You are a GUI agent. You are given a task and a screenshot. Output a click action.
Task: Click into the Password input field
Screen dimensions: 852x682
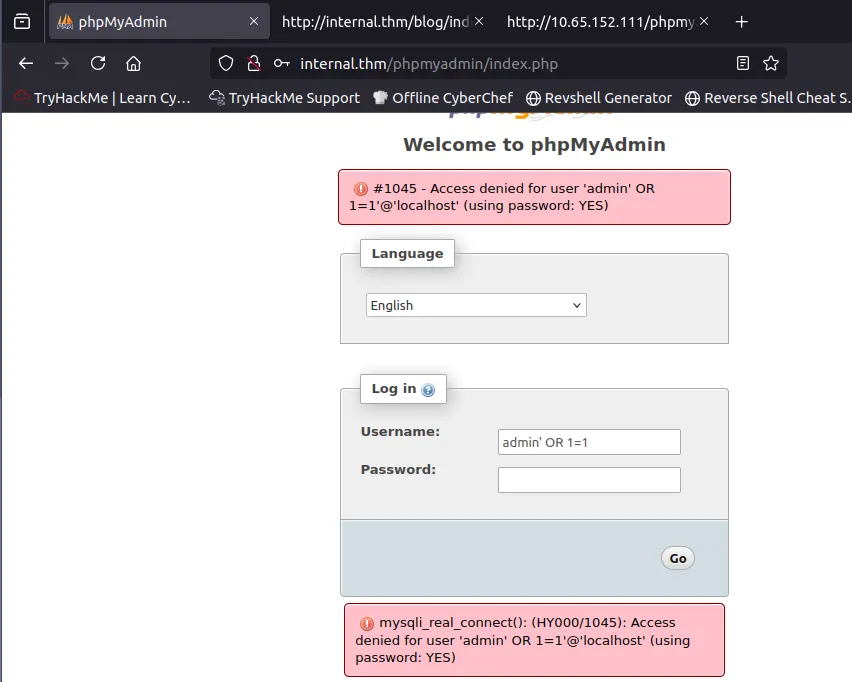pos(589,480)
